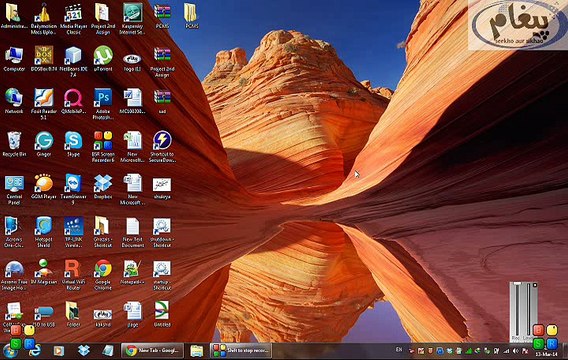Open the media player pinned taskbar icon
Screen dimensions: 568x360
click(x=59, y=350)
